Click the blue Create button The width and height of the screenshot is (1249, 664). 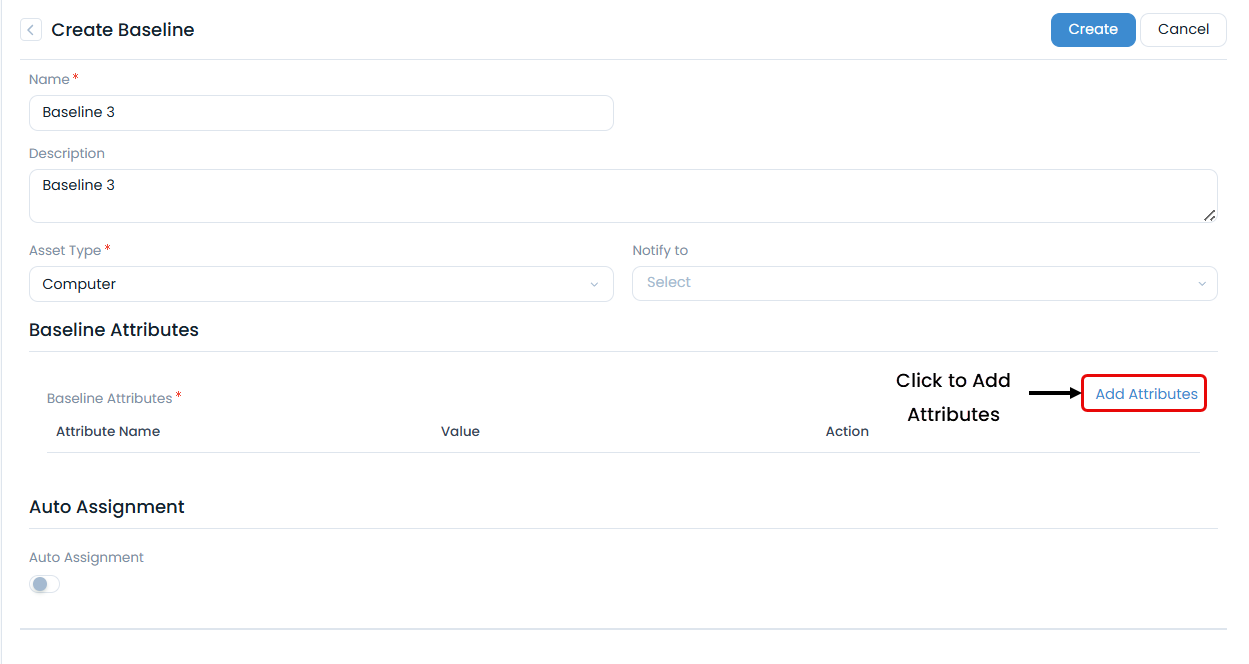tap(1093, 29)
